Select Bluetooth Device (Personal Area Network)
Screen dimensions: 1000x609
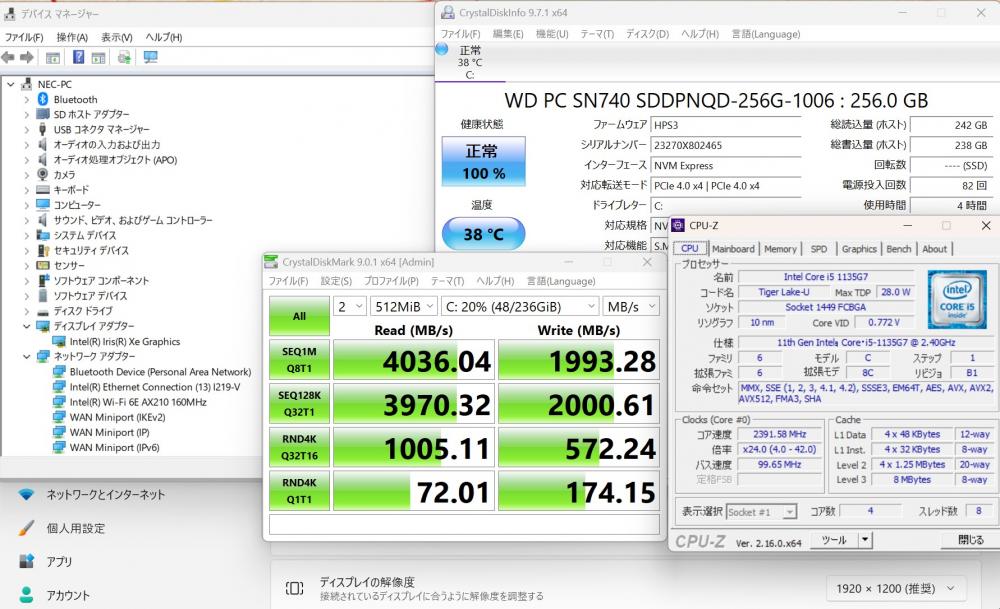pos(160,371)
